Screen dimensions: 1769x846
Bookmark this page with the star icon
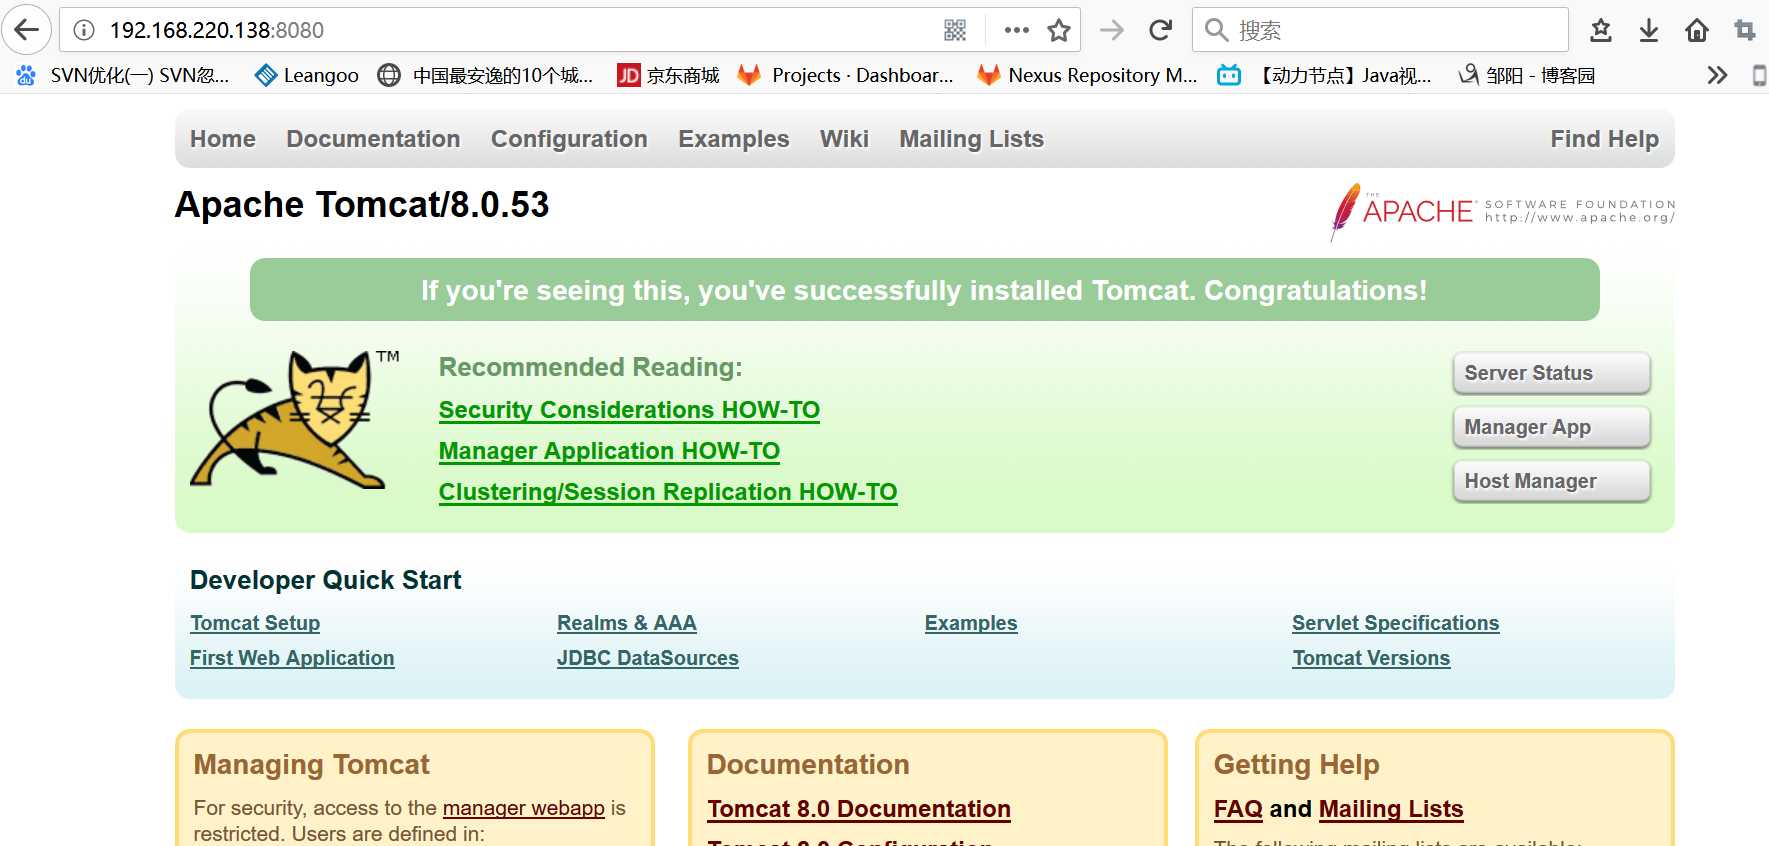(x=1059, y=30)
